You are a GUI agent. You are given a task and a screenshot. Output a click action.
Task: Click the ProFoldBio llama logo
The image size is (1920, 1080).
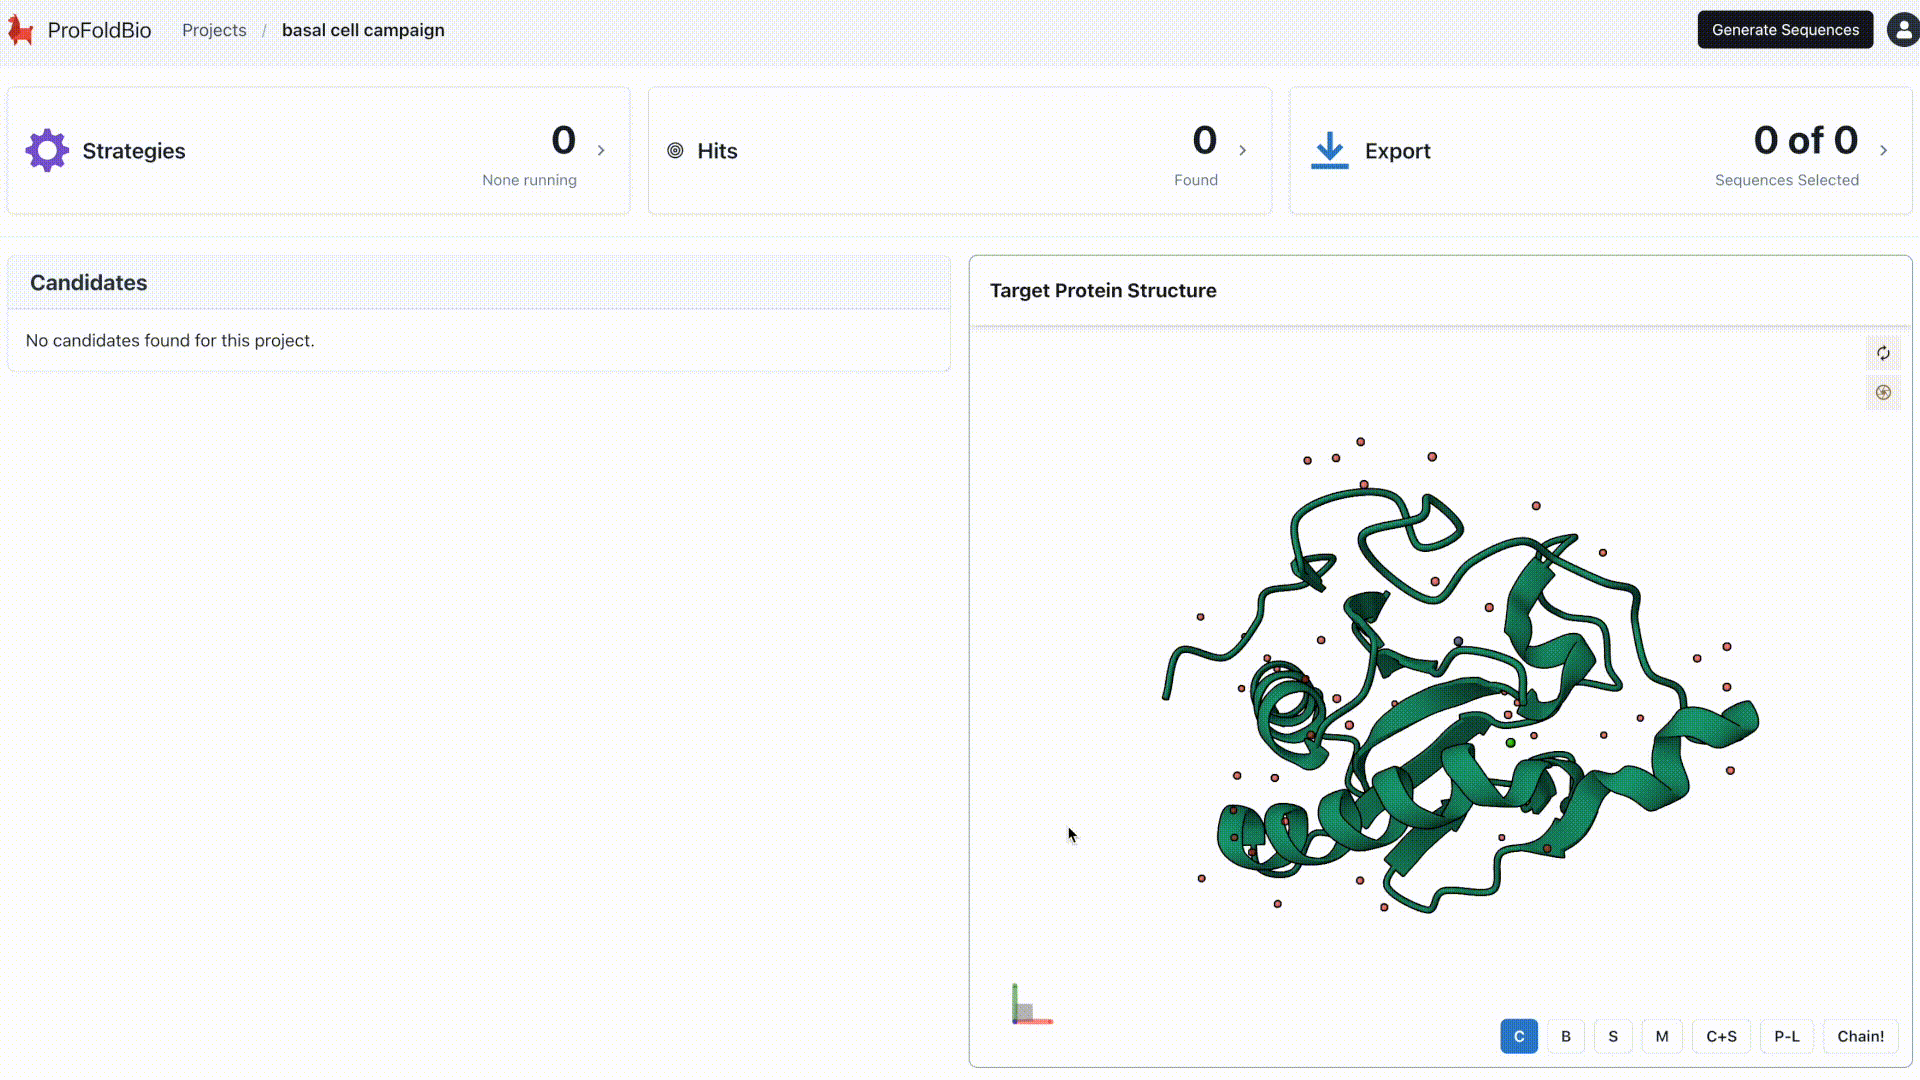tap(21, 30)
